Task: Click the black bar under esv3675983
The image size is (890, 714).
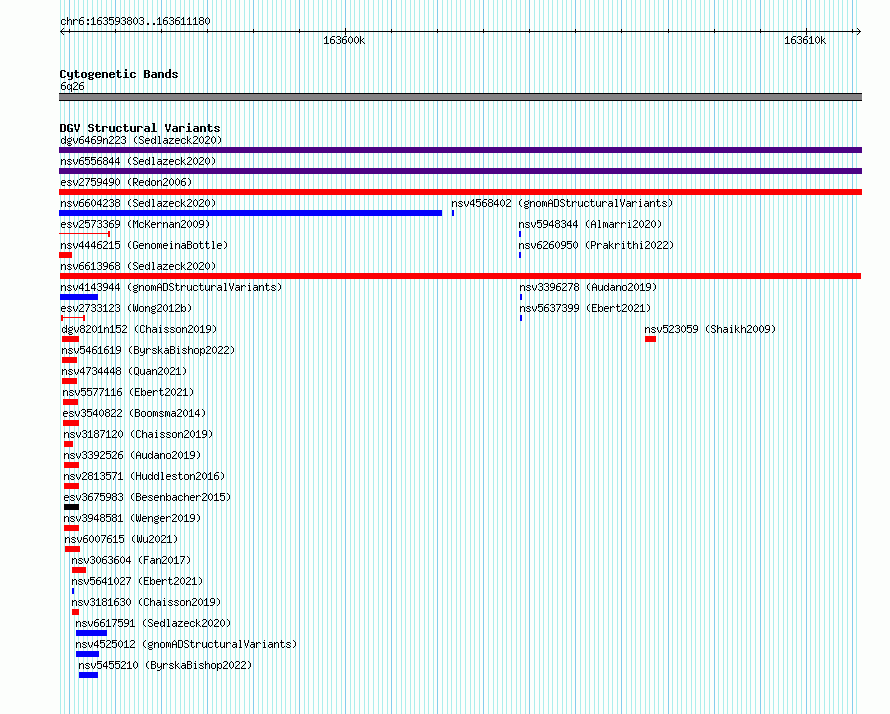Action: 72,507
